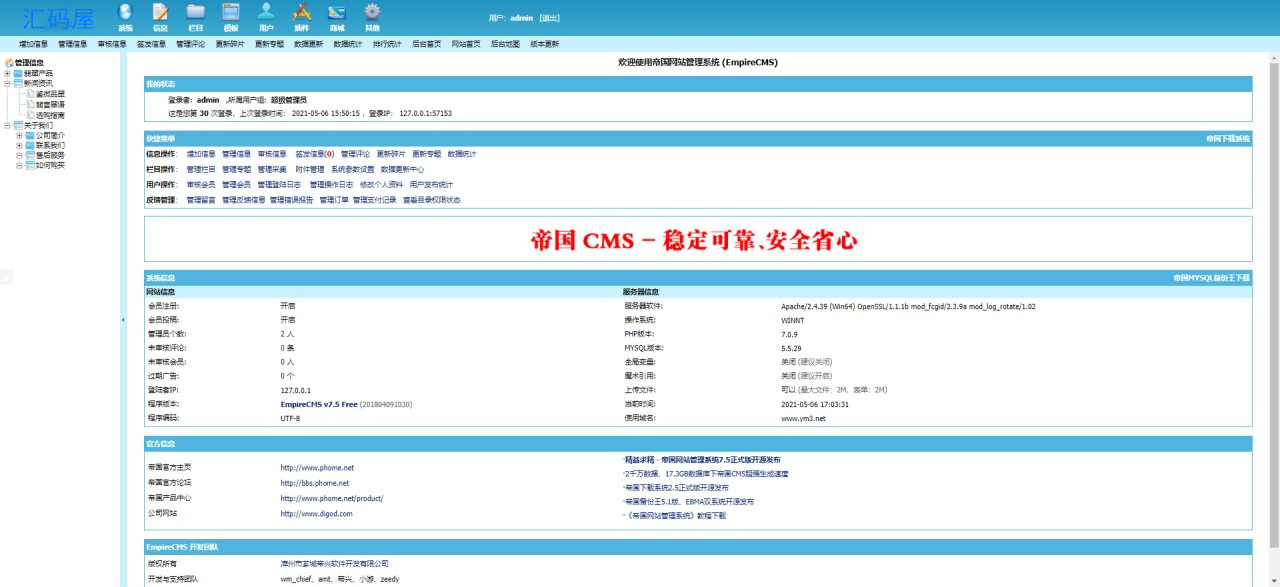The image size is (1280, 587).
Task: Click the list icon beside 如何购买
Action: pyautogui.click(x=30, y=165)
